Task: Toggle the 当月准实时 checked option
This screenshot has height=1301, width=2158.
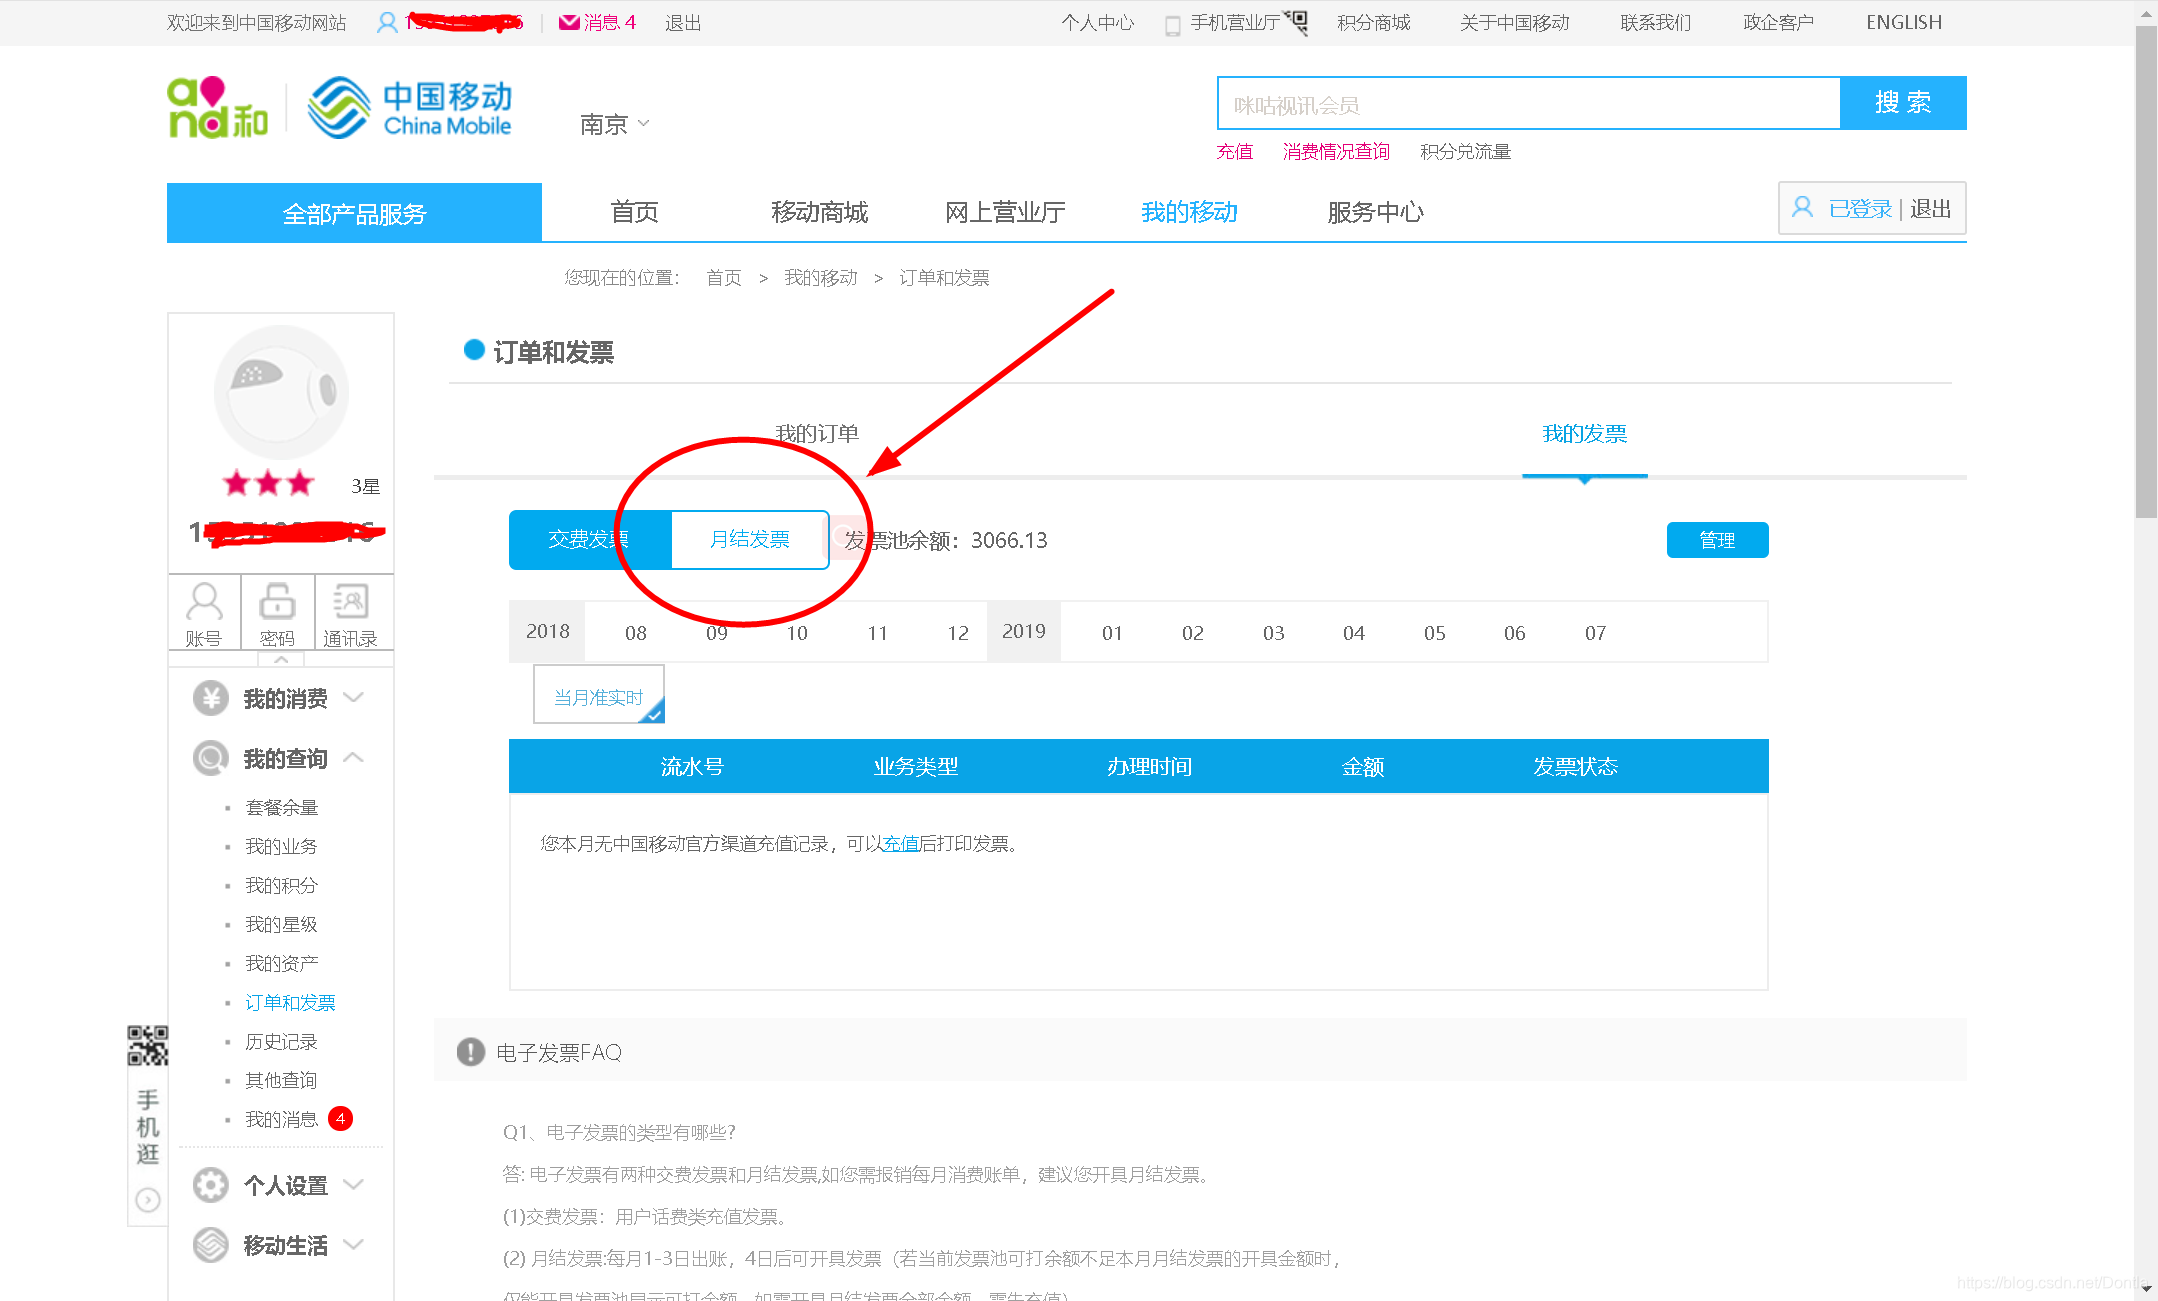Action: pos(598,696)
